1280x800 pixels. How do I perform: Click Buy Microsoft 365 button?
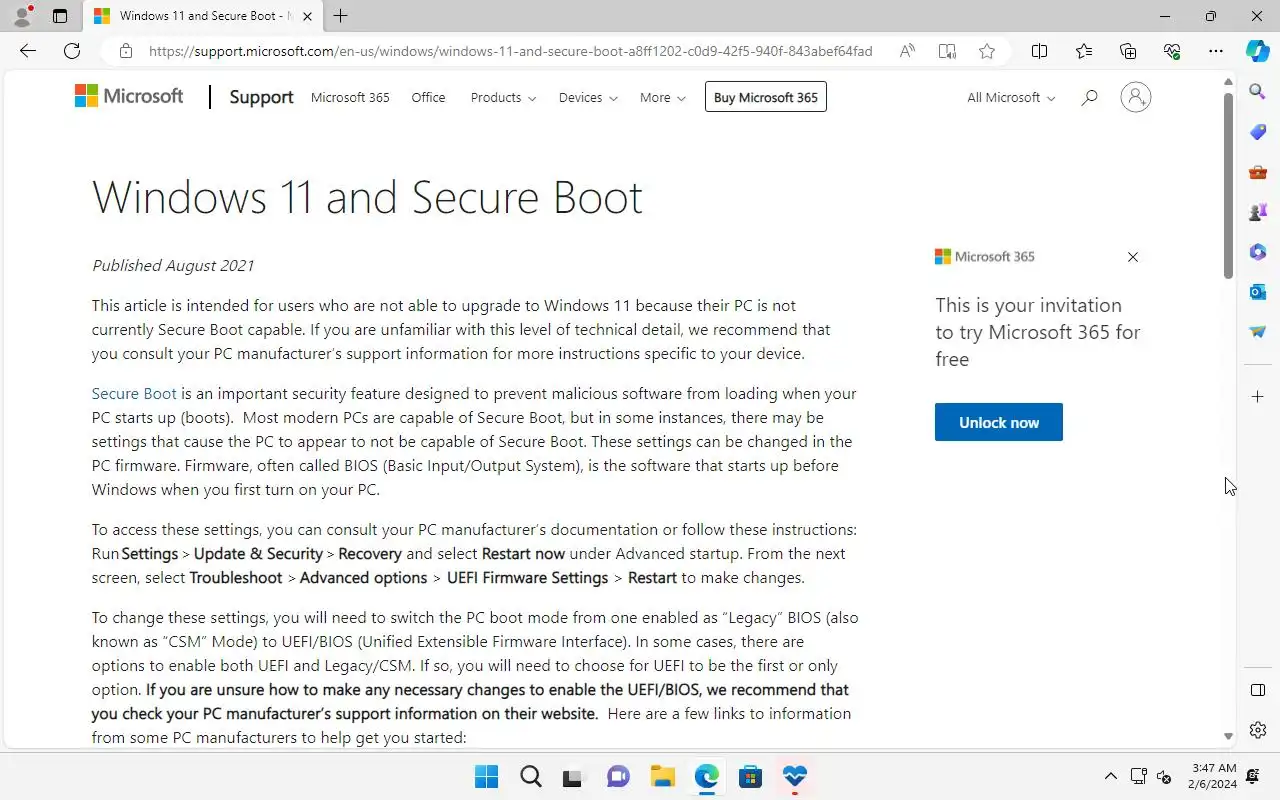point(766,97)
